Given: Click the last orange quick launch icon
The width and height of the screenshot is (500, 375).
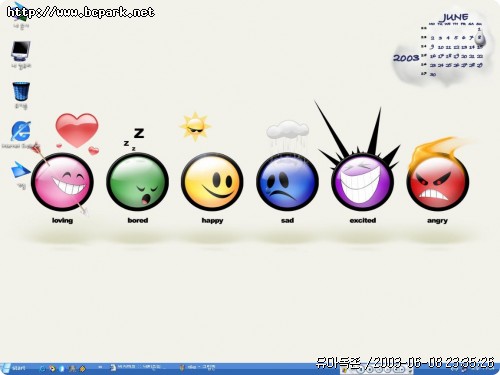Looking at the screenshot, I should click(x=82, y=368).
